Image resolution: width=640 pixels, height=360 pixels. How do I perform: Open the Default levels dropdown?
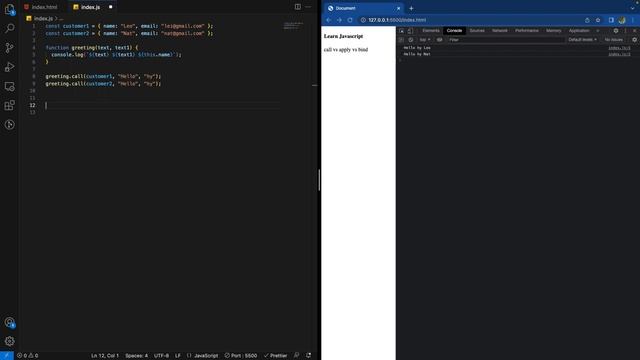[582, 40]
